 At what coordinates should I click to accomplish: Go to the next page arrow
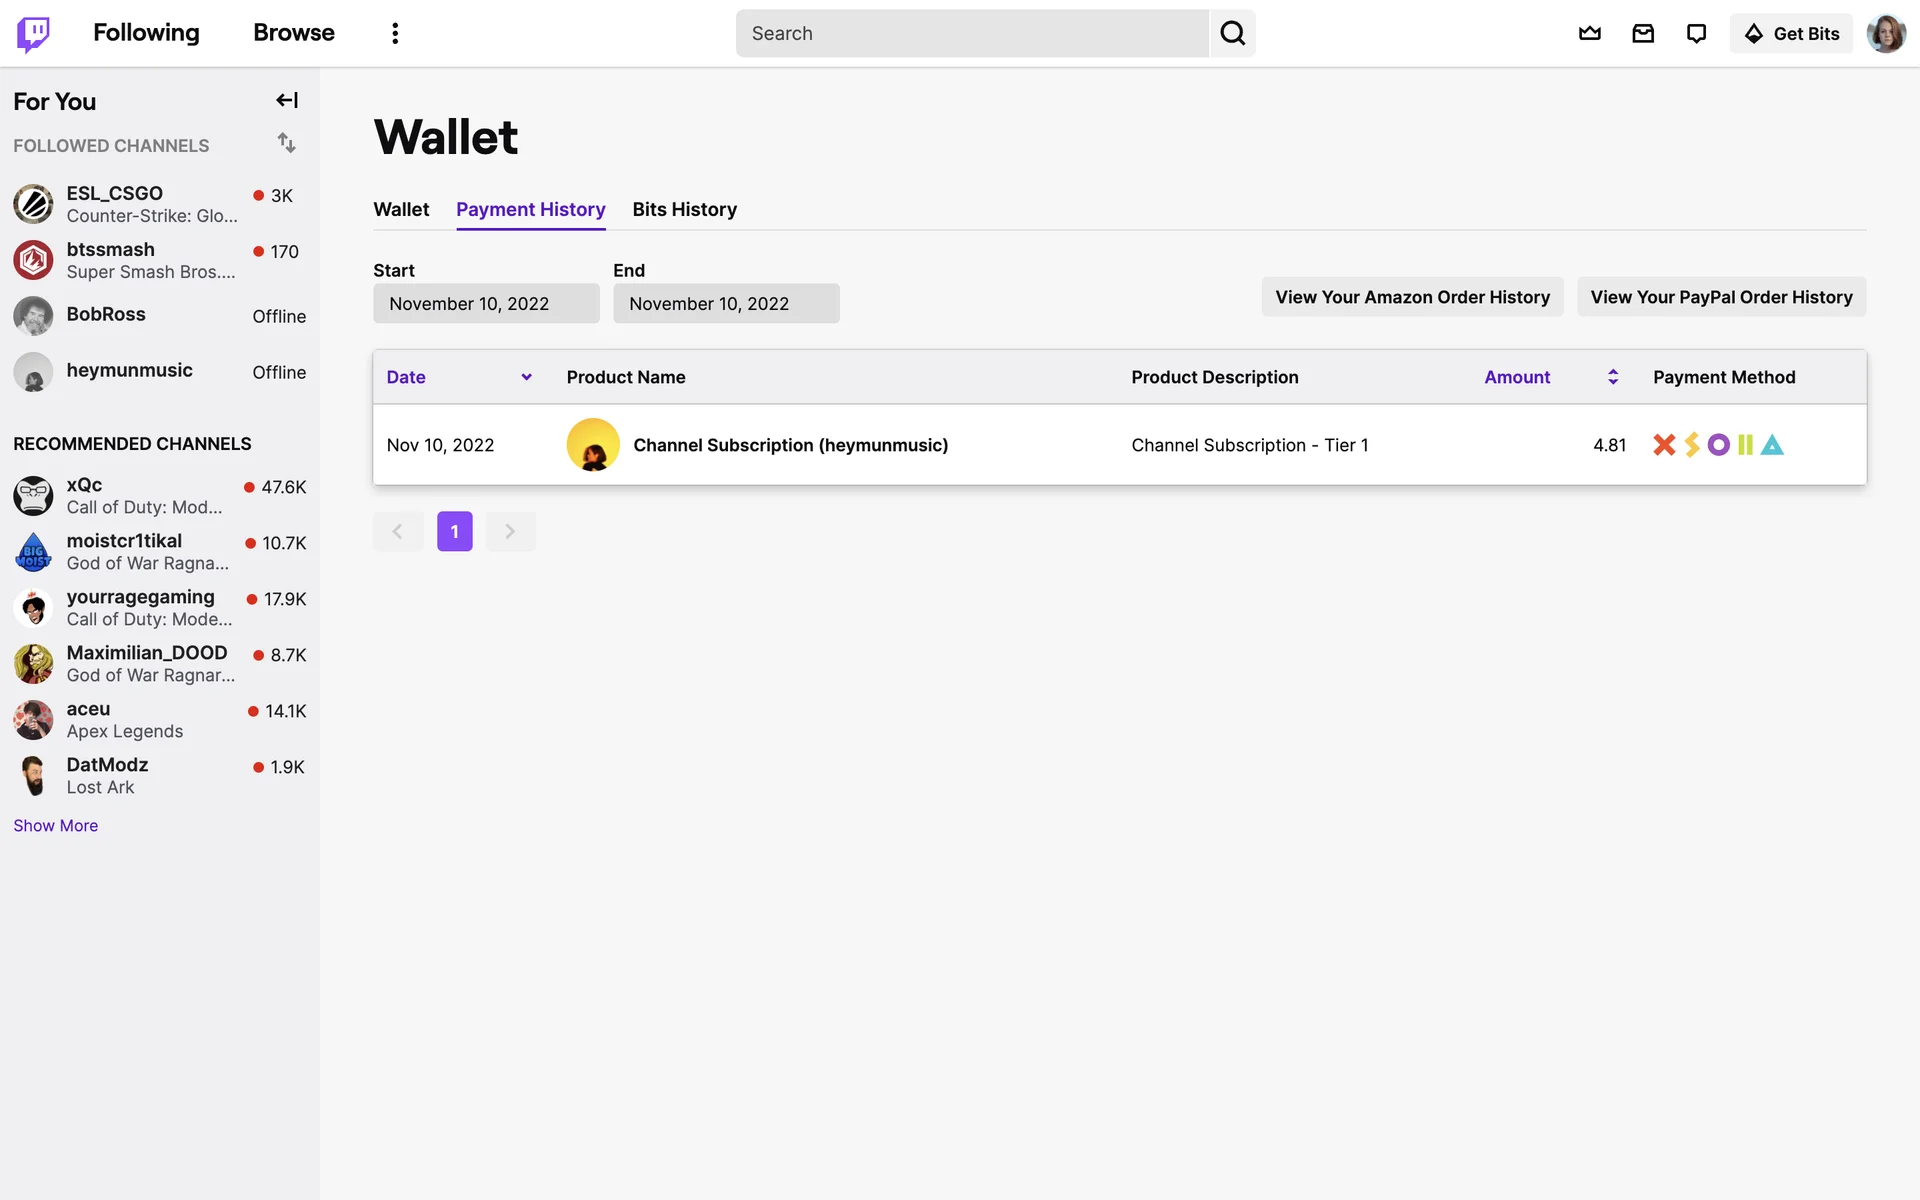click(x=510, y=531)
